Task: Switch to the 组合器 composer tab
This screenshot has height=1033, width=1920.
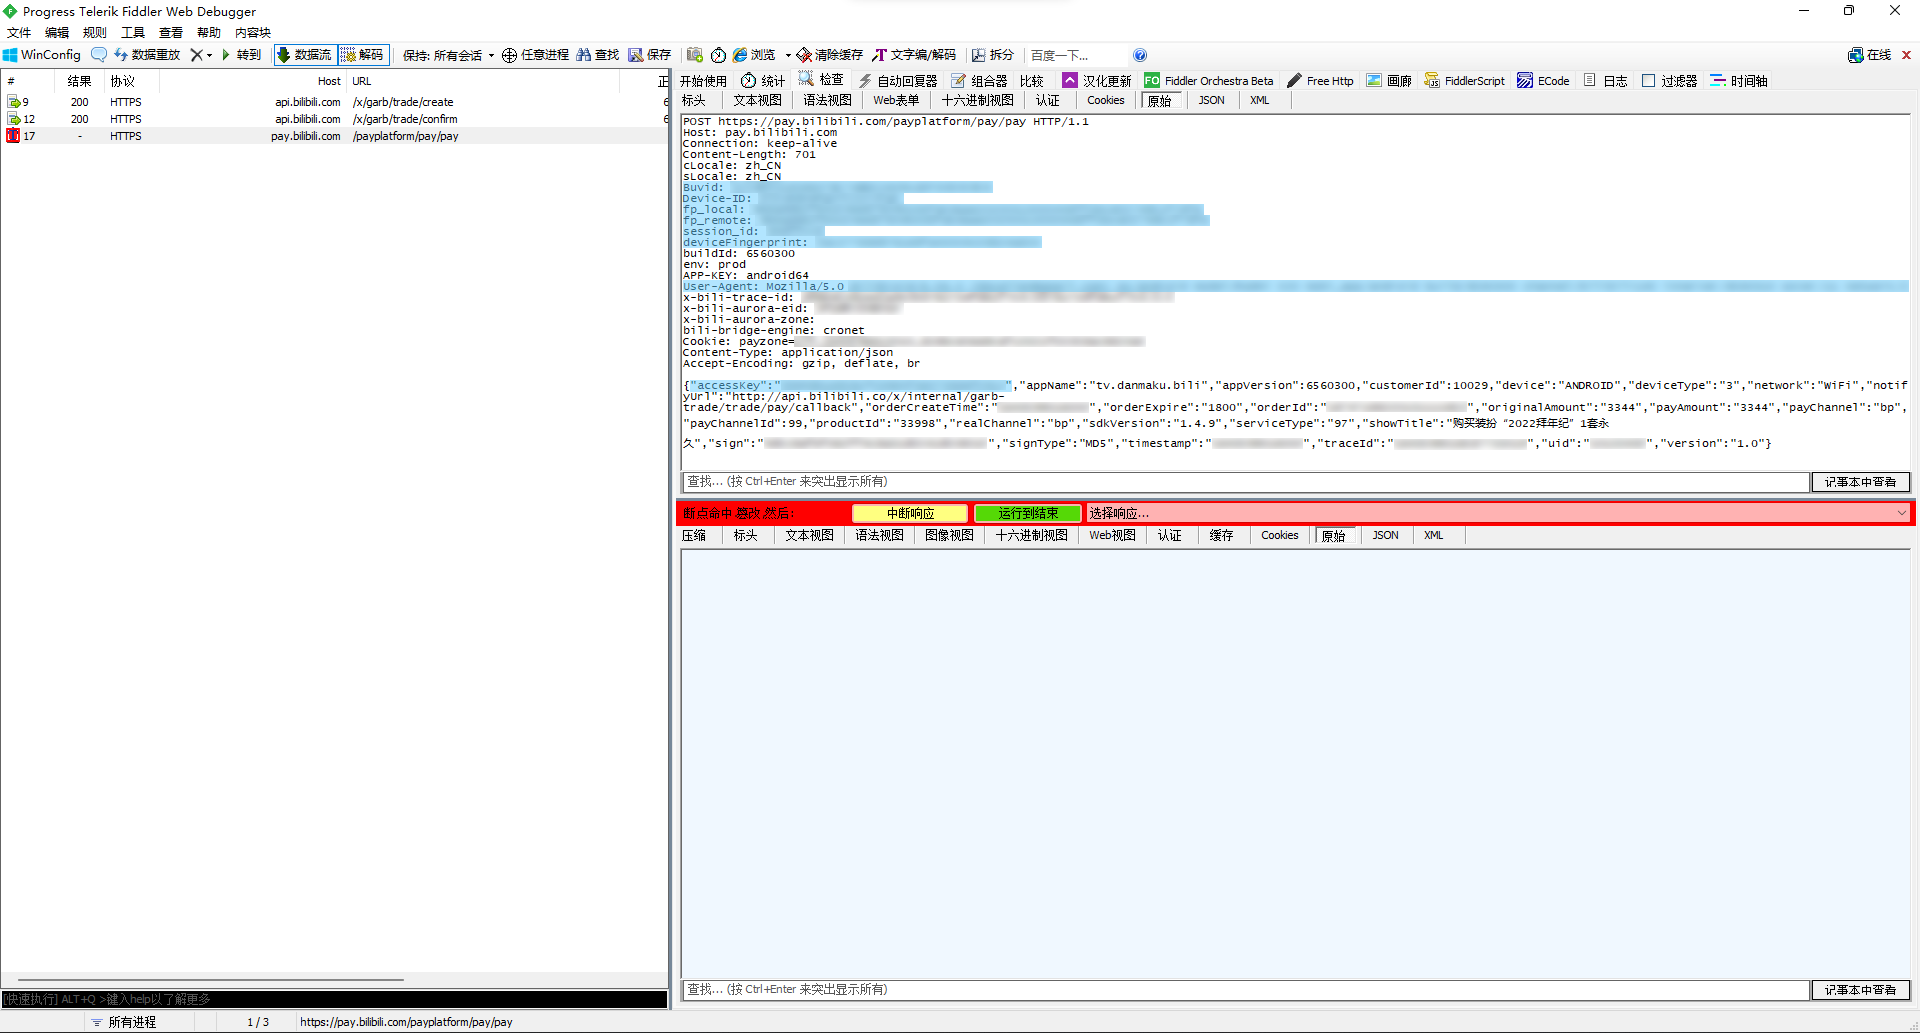Action: tap(979, 80)
